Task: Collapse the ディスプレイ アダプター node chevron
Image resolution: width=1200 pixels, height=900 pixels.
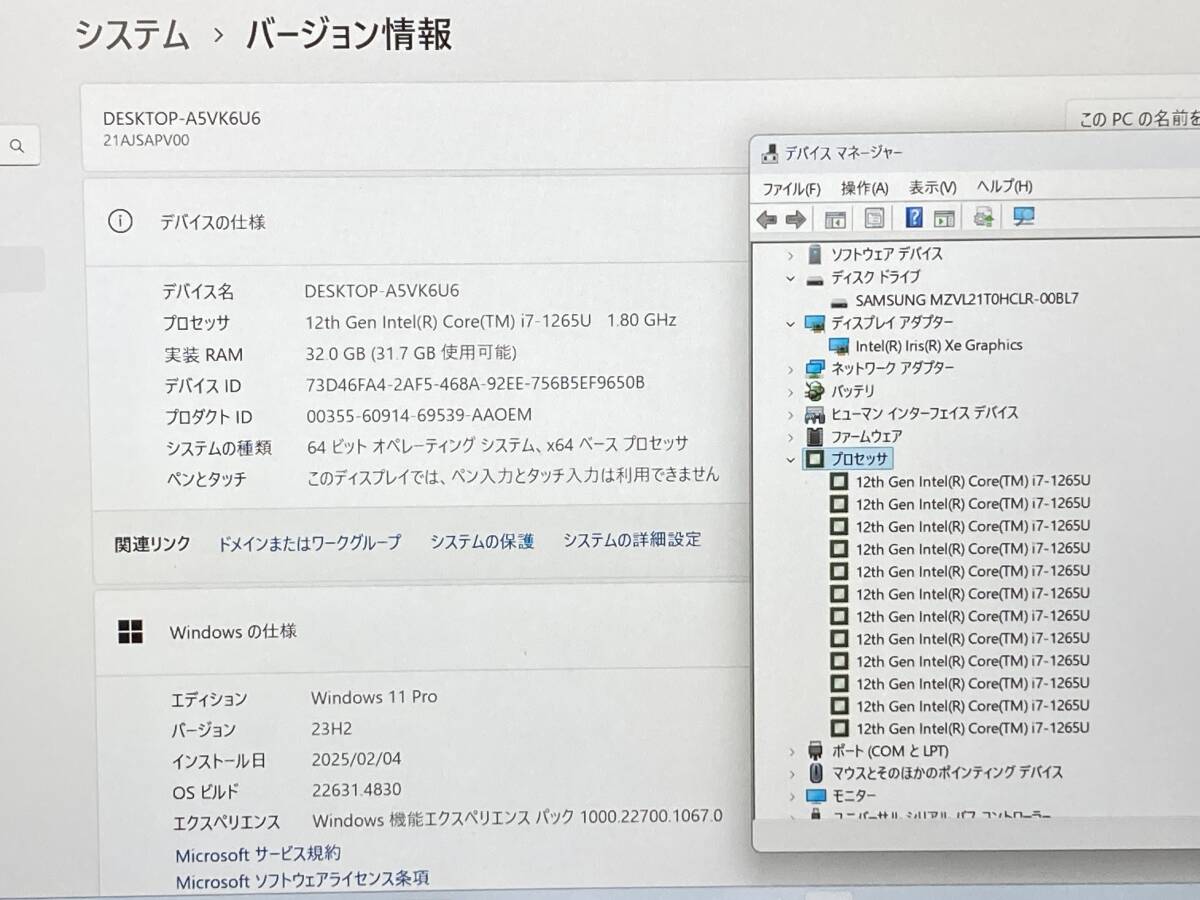Action: 790,322
